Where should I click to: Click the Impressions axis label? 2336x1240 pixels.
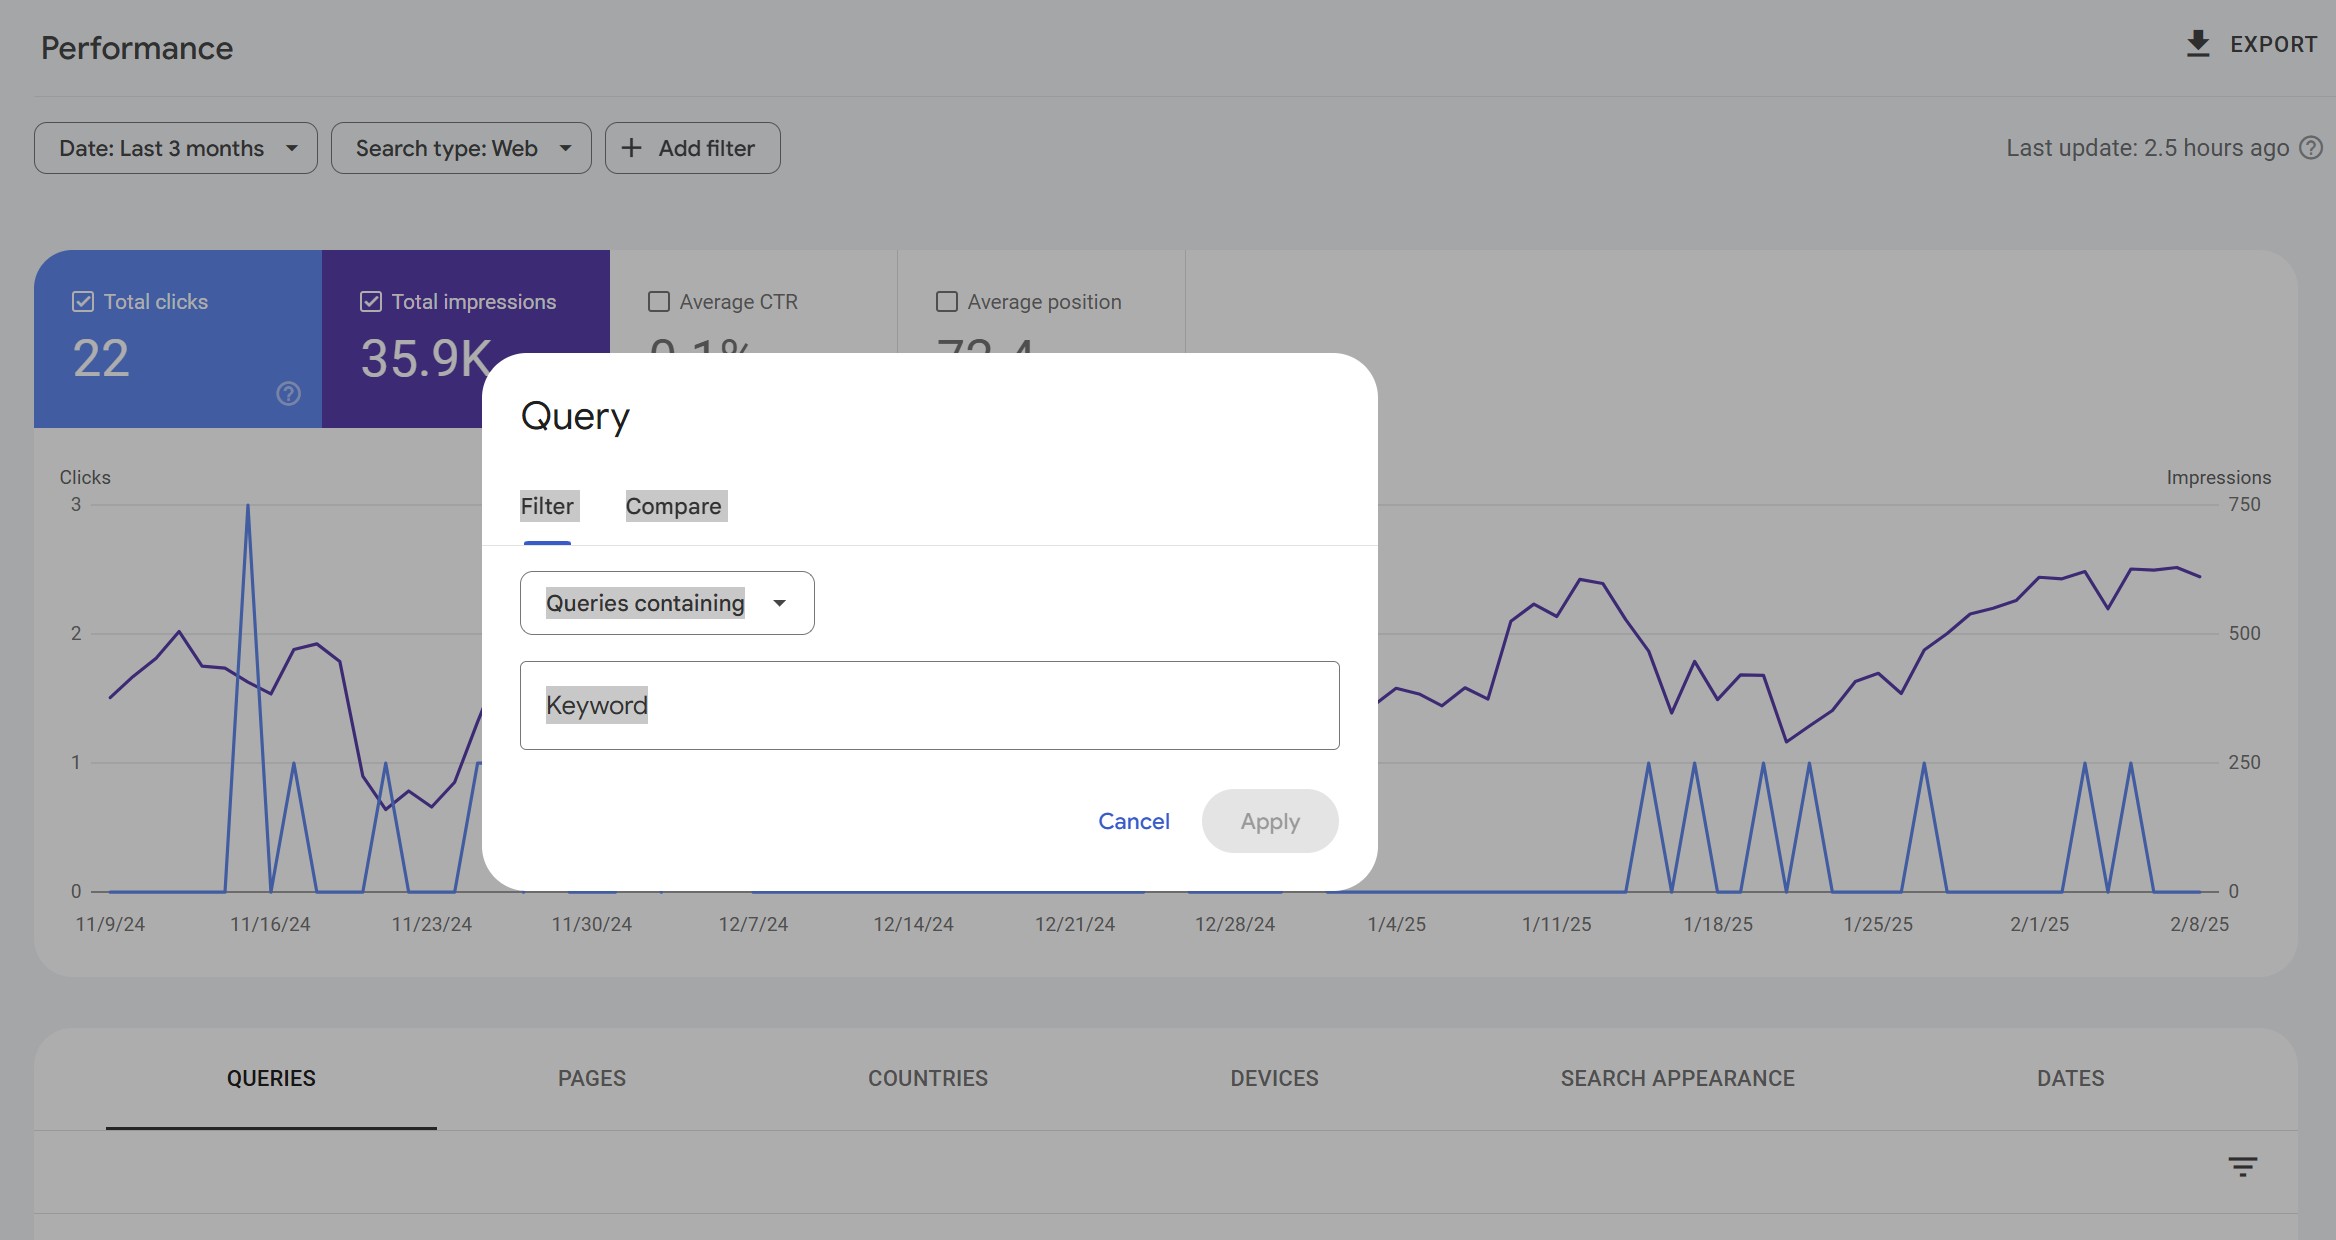click(2218, 477)
